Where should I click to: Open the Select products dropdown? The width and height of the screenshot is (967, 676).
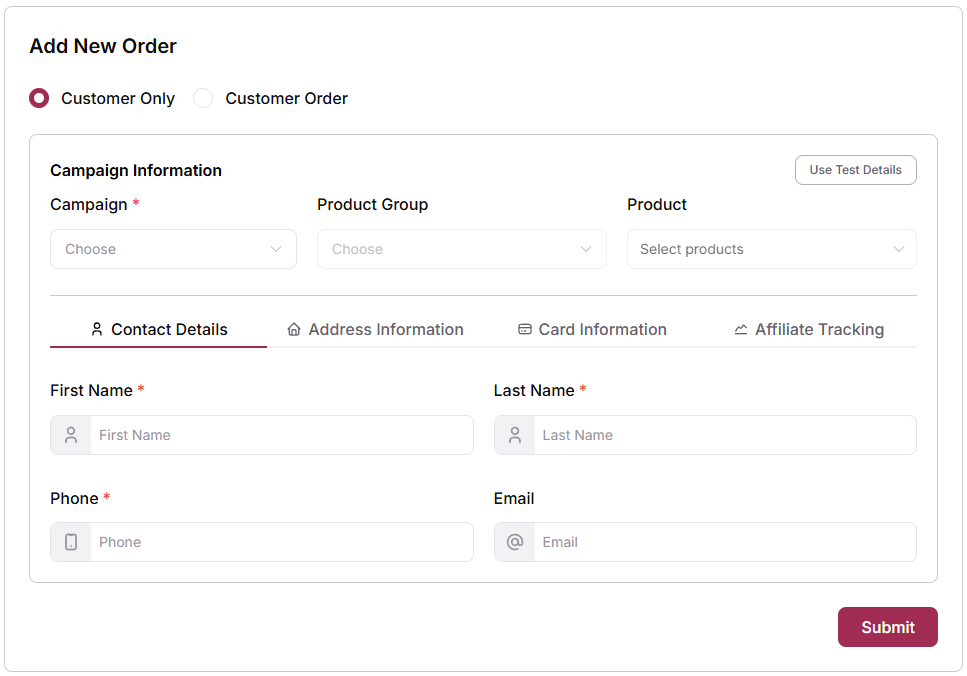pos(772,249)
